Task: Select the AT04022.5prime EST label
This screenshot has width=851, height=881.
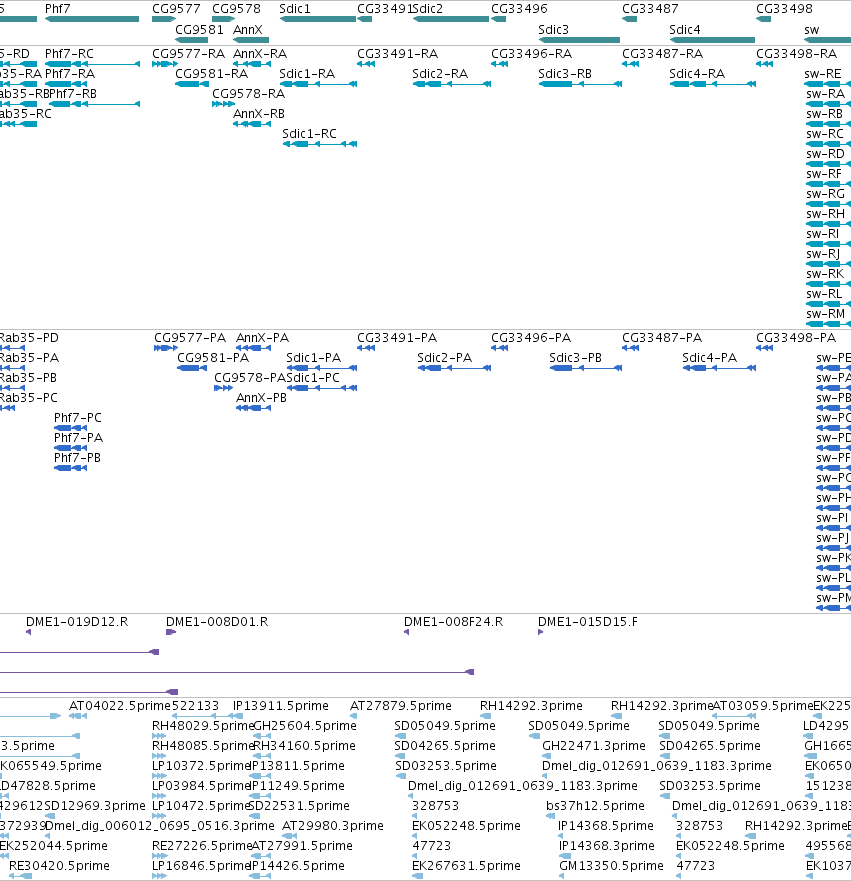Action: (x=120, y=706)
